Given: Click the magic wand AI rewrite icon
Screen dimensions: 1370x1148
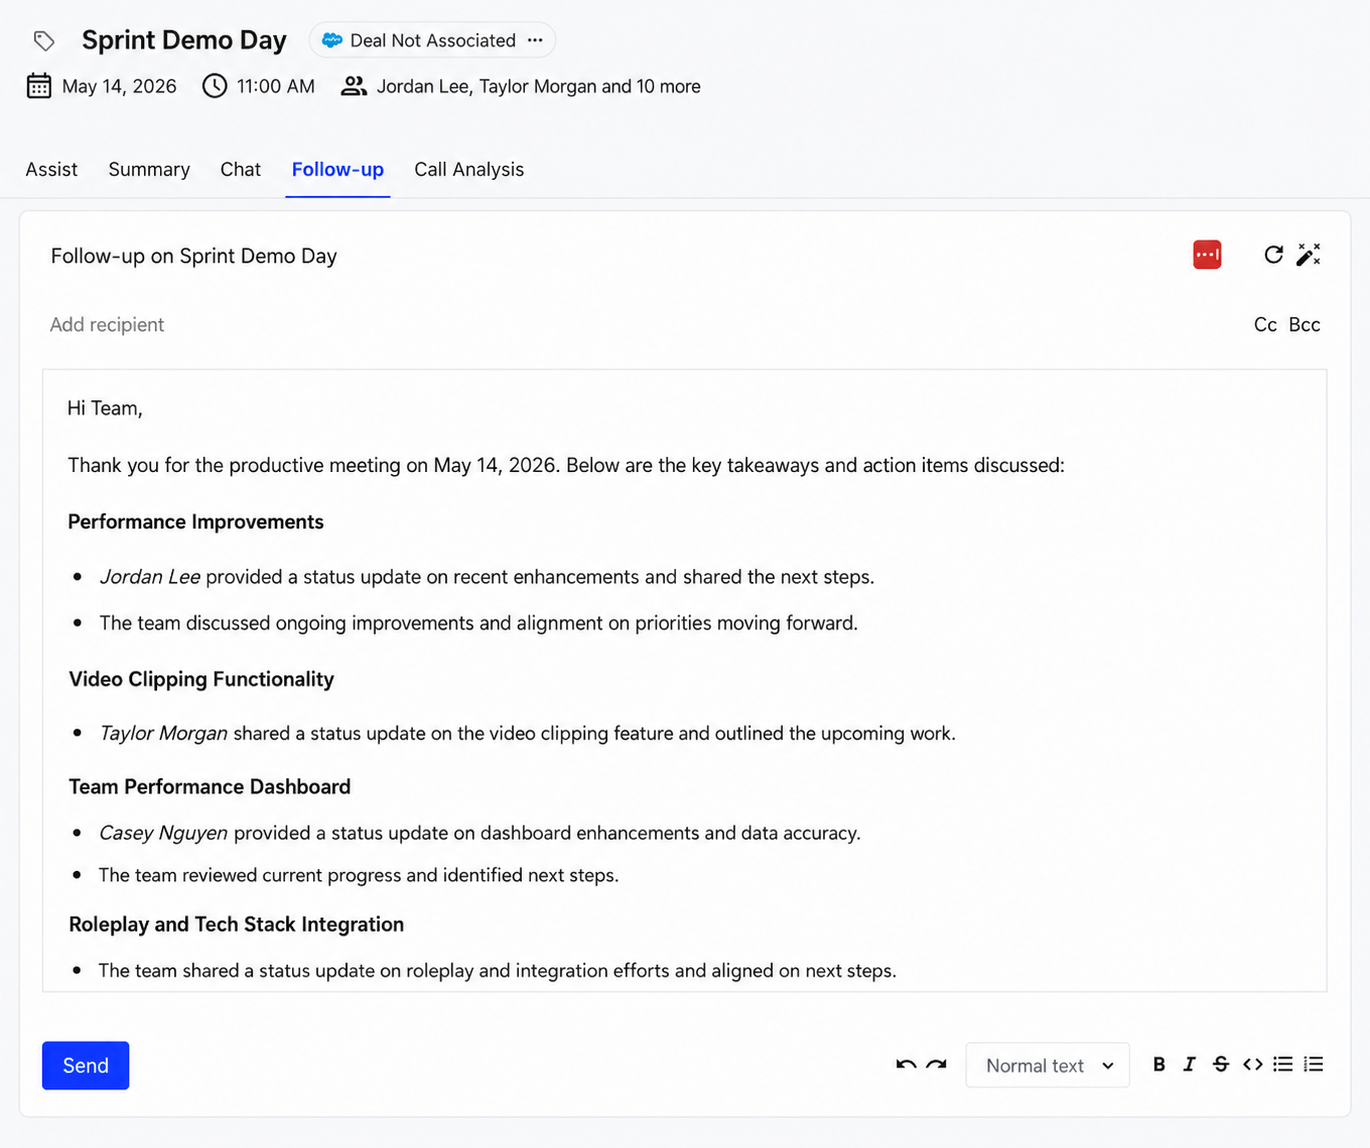Looking at the screenshot, I should (1308, 255).
